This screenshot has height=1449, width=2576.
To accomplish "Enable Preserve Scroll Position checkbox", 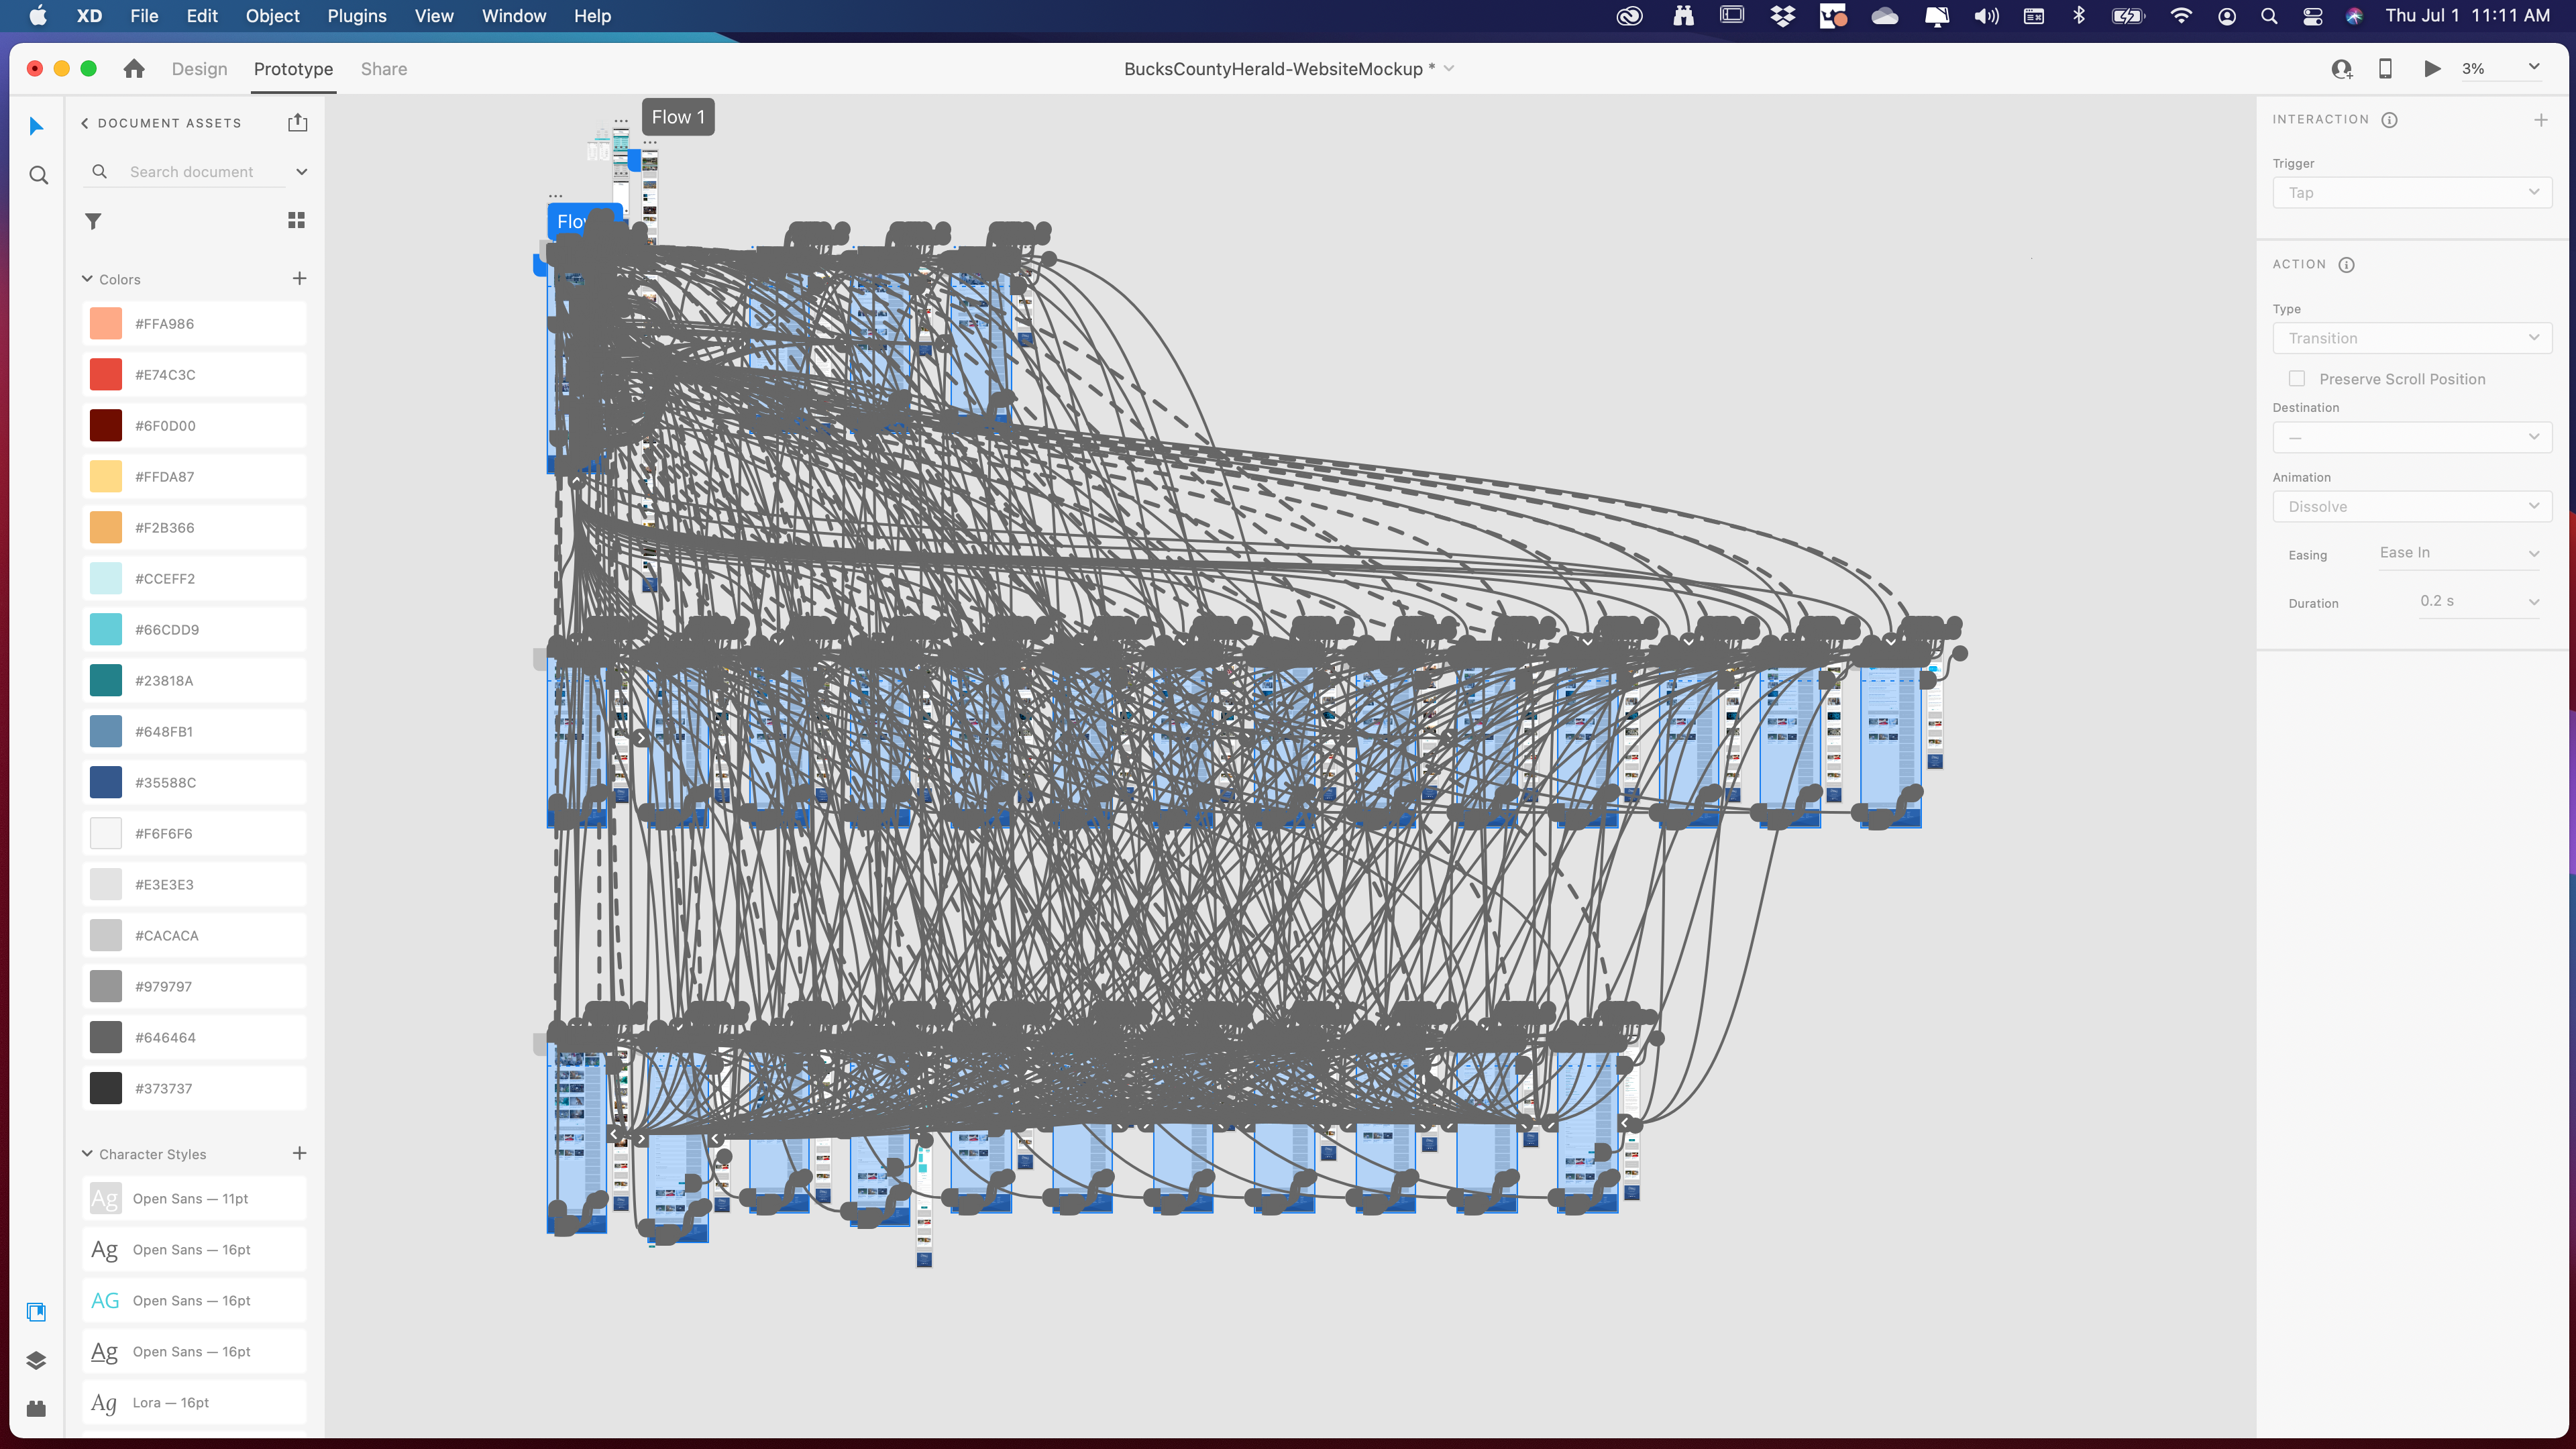I will click(2297, 379).
